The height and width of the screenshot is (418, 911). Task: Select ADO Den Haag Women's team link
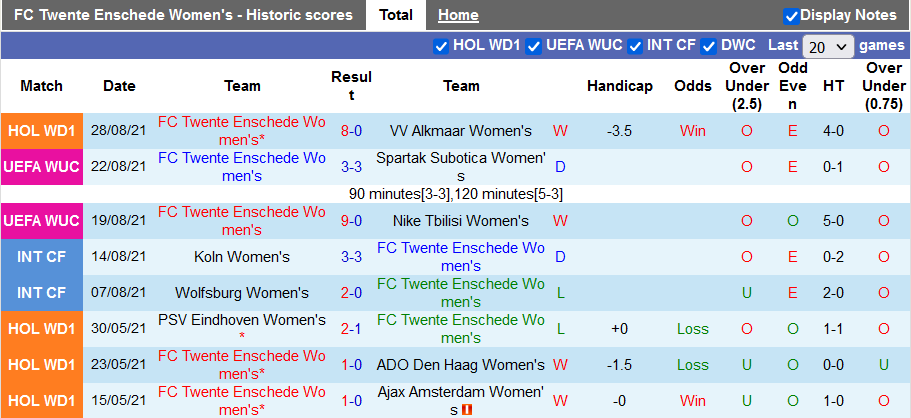tap(461, 365)
